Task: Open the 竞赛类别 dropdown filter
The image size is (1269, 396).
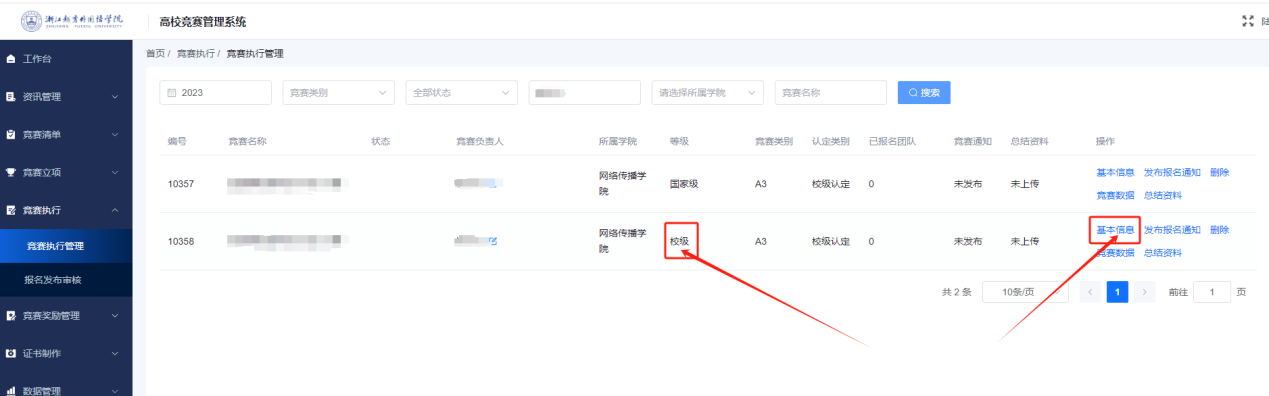Action: 338,92
